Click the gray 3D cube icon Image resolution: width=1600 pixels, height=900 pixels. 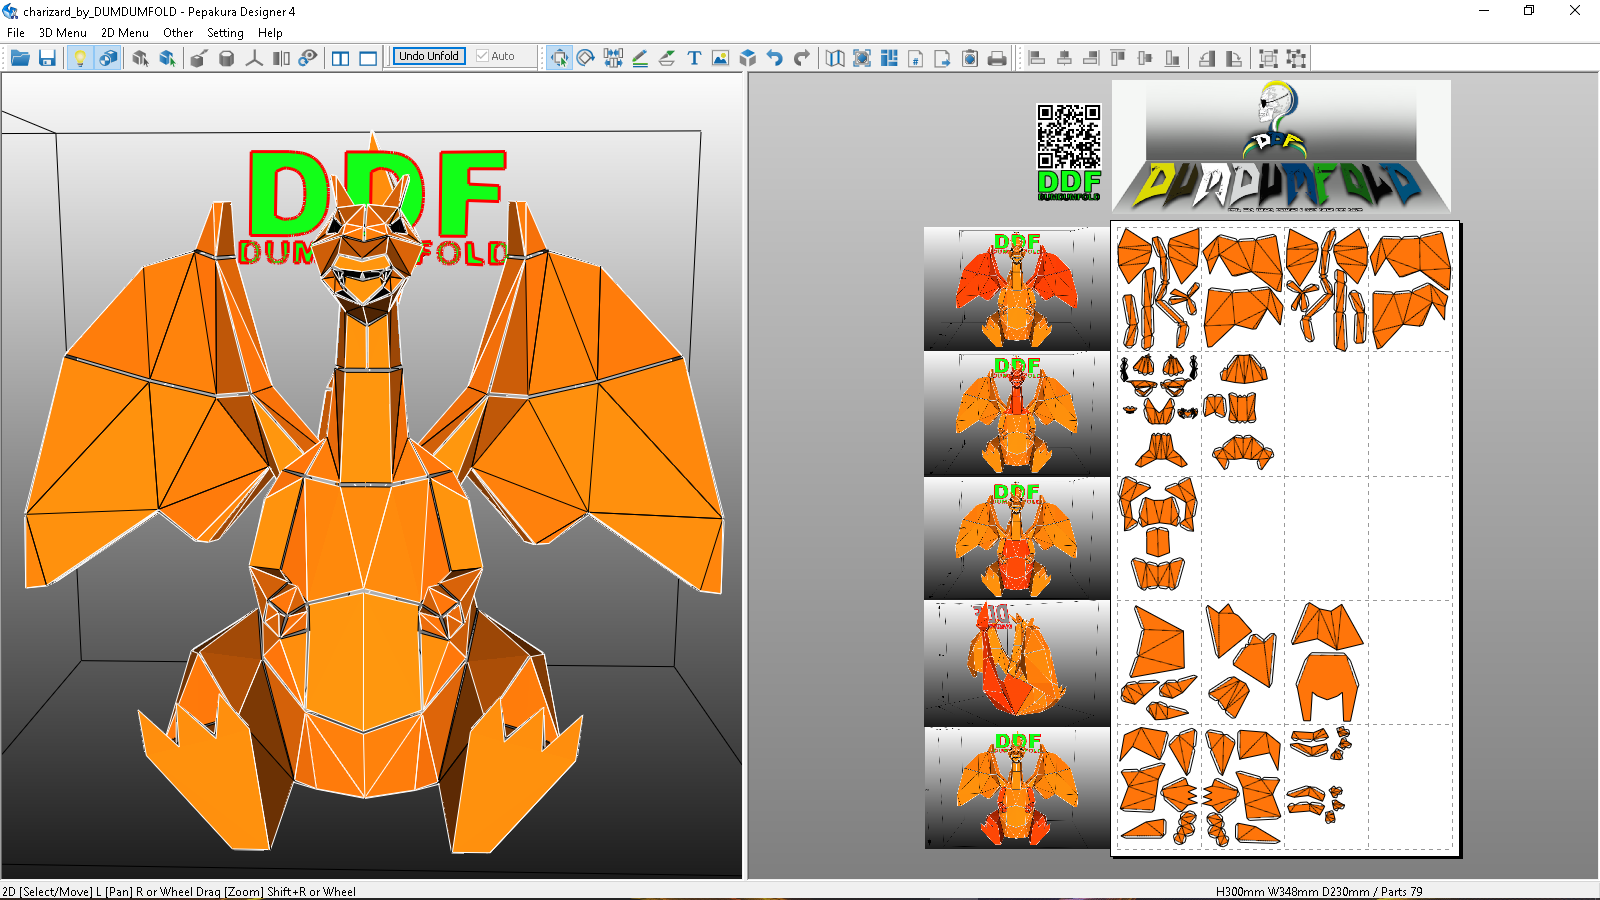click(x=747, y=58)
